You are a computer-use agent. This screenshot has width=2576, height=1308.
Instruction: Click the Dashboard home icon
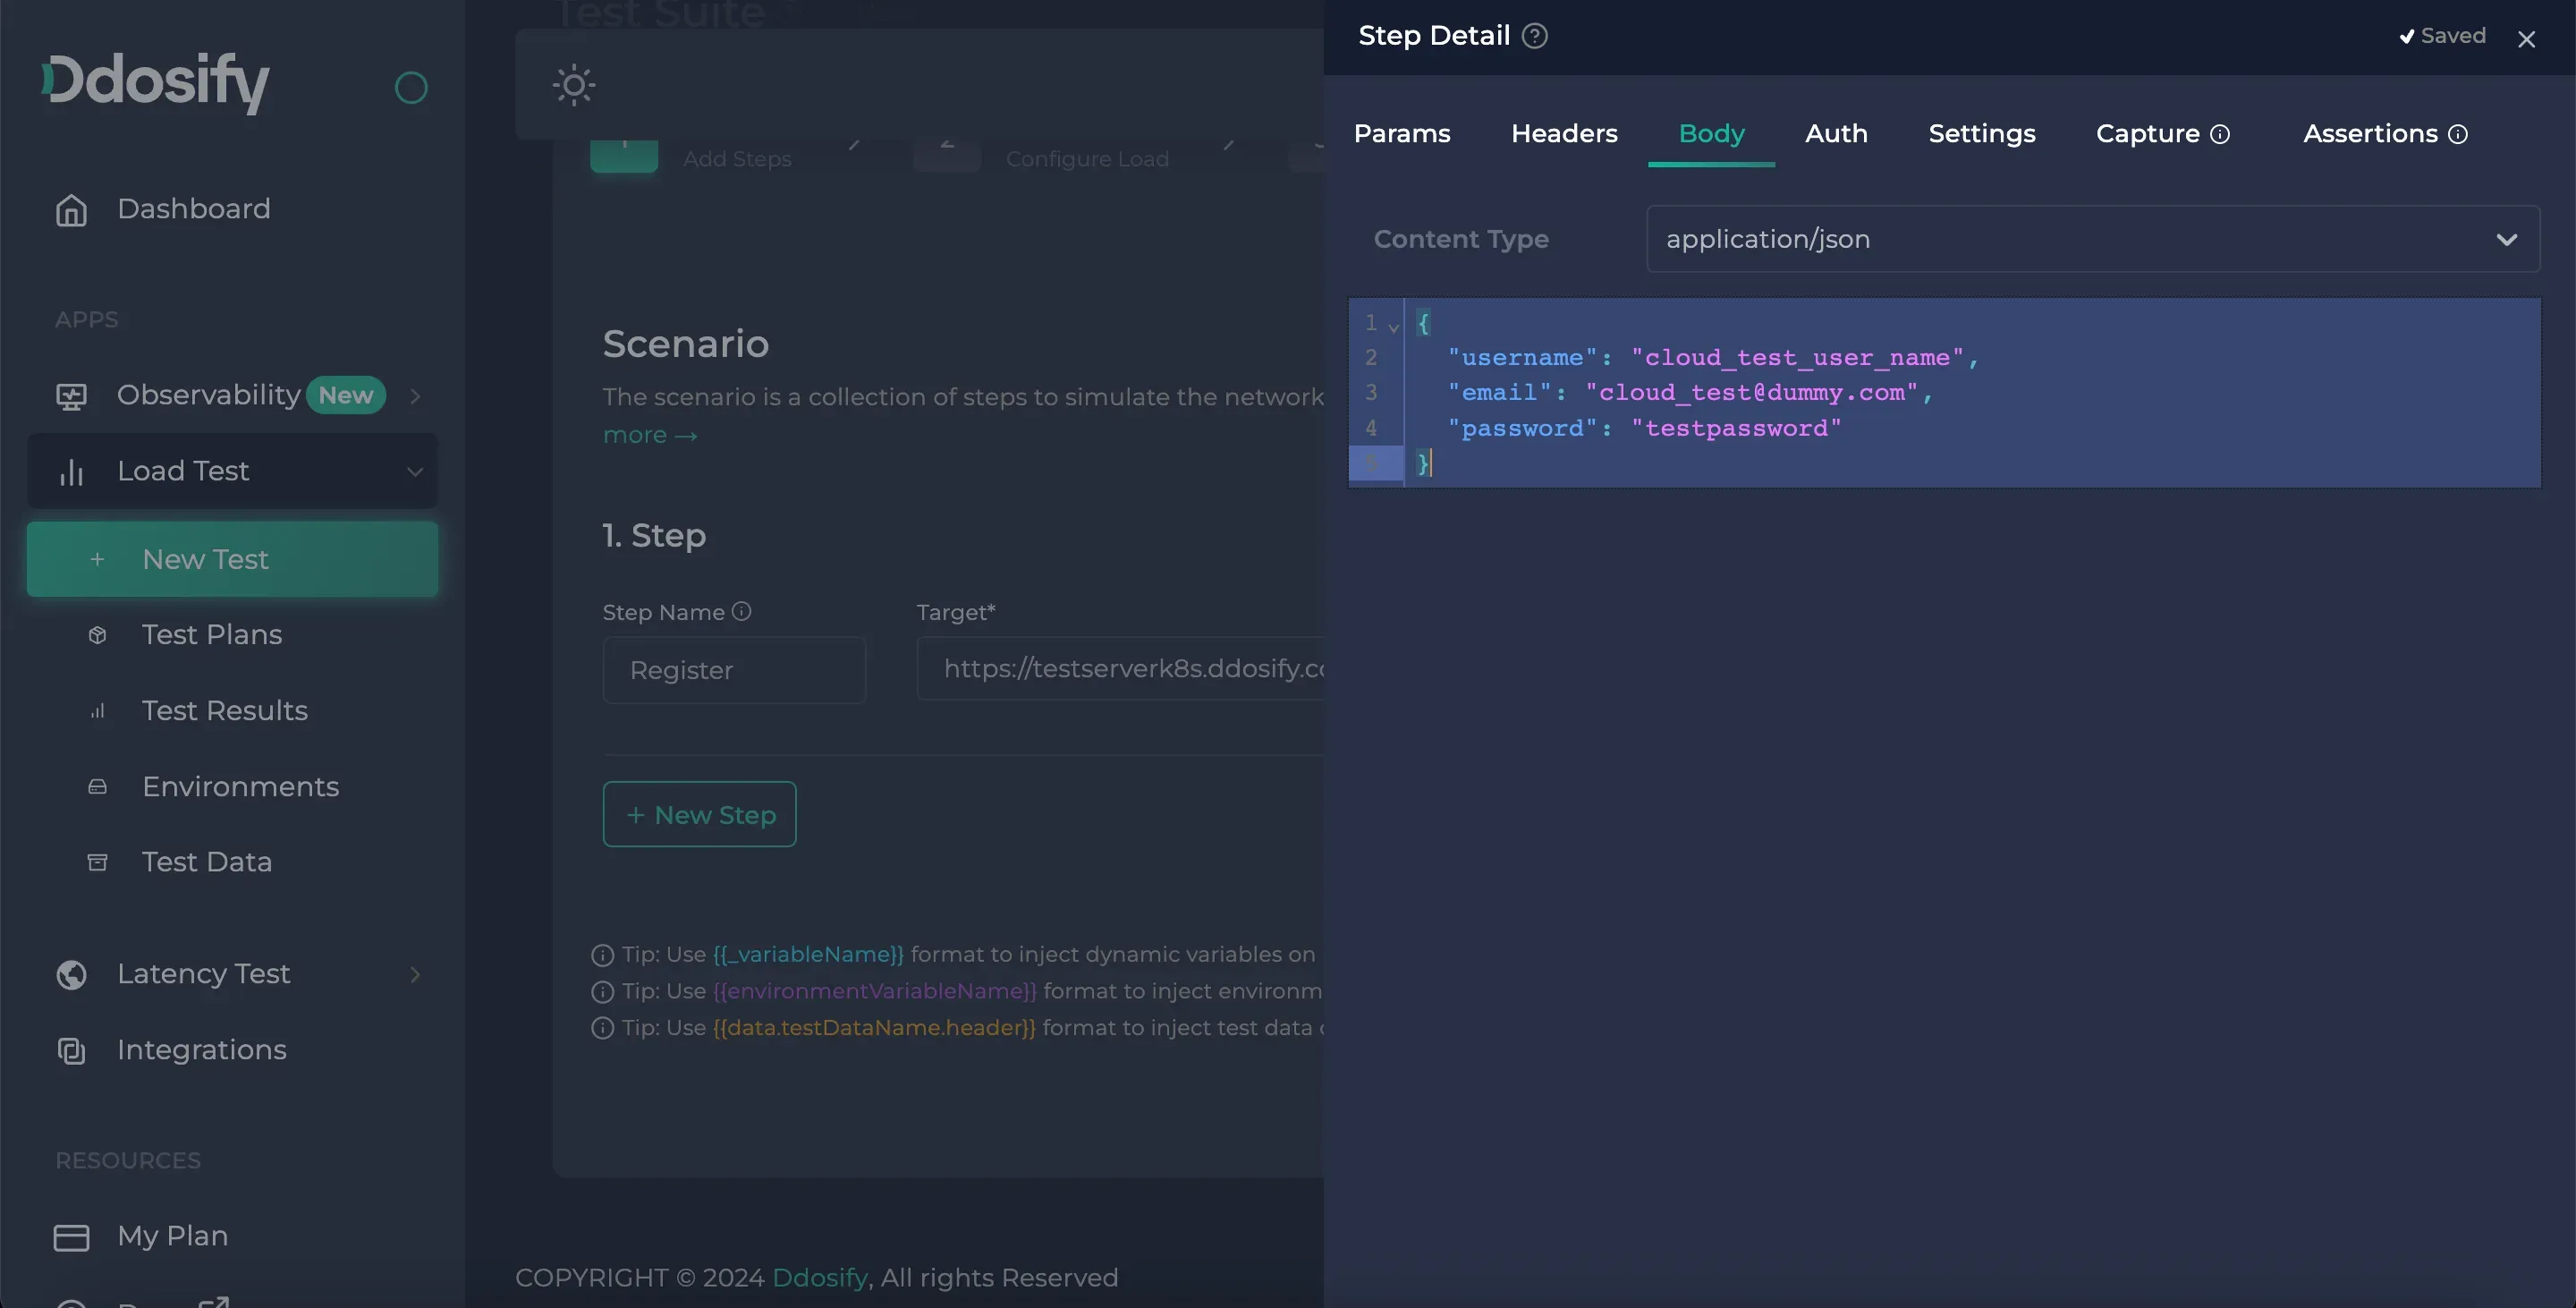click(71, 210)
